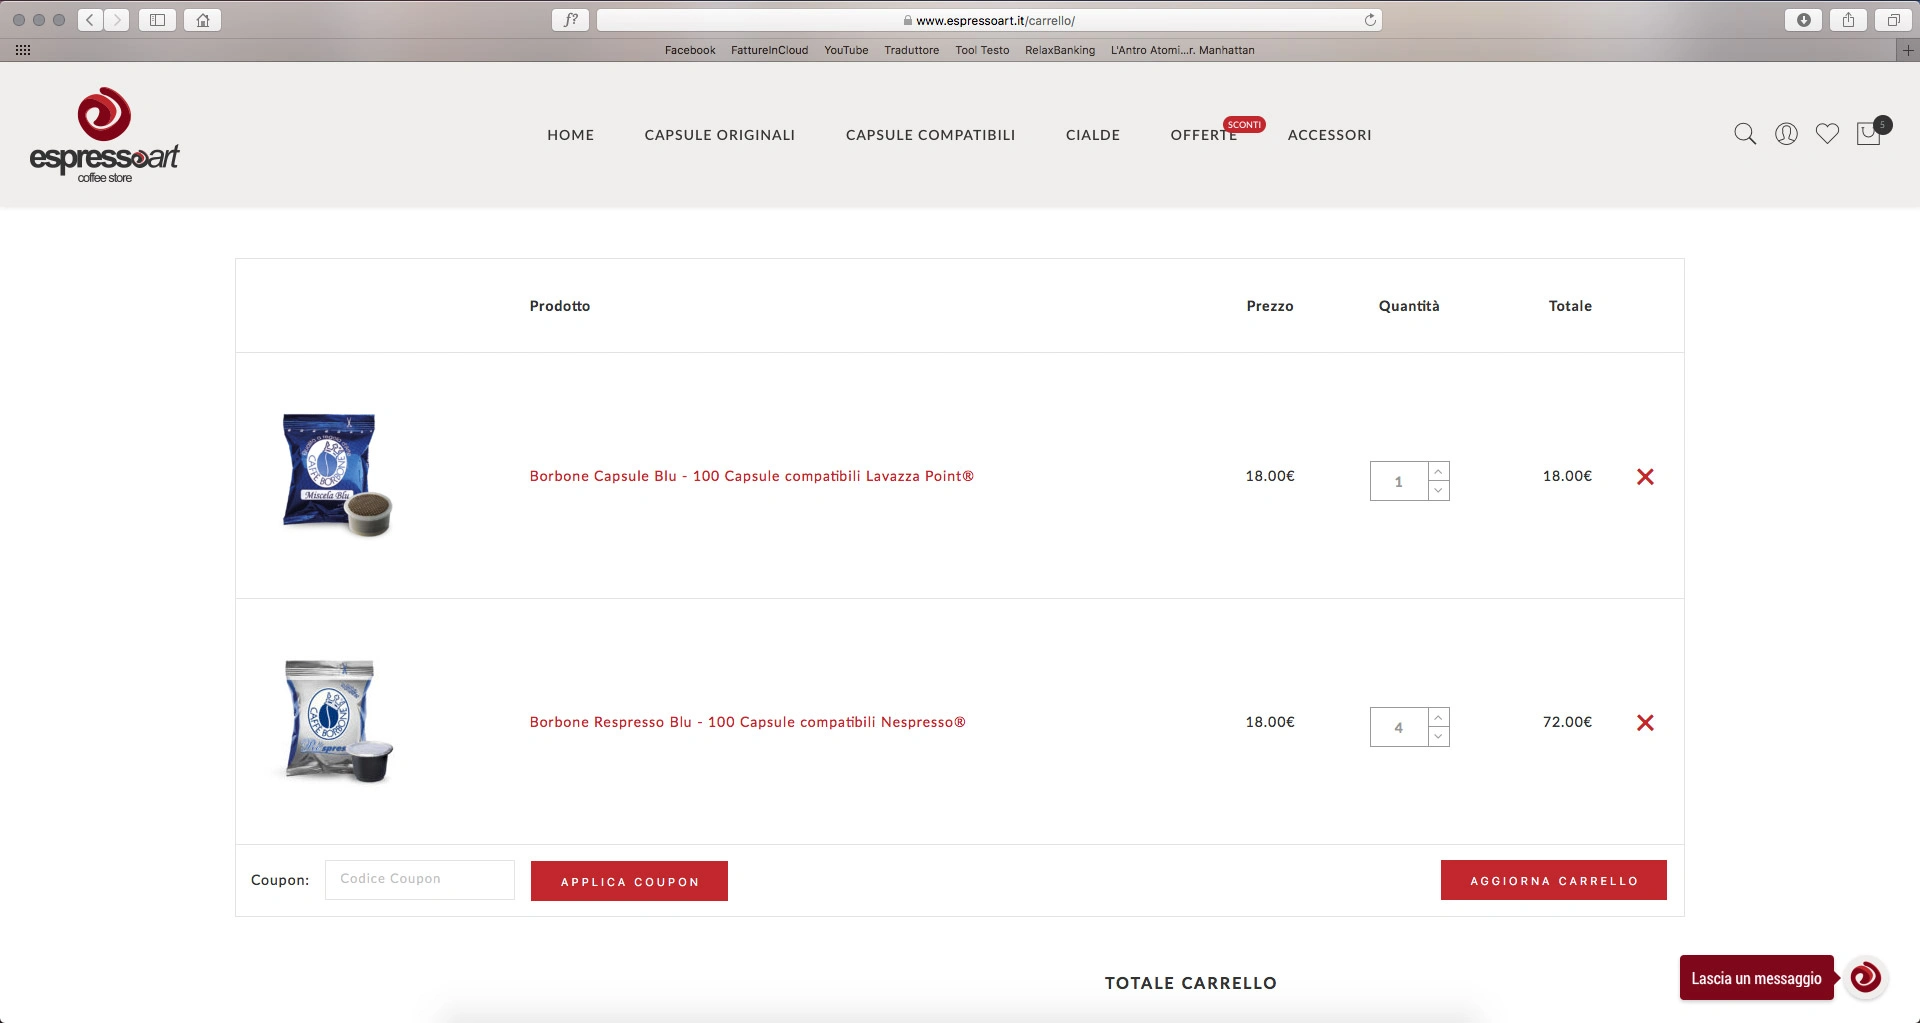Decrease quantity of Borbone Capsule Blu

click(1438, 491)
